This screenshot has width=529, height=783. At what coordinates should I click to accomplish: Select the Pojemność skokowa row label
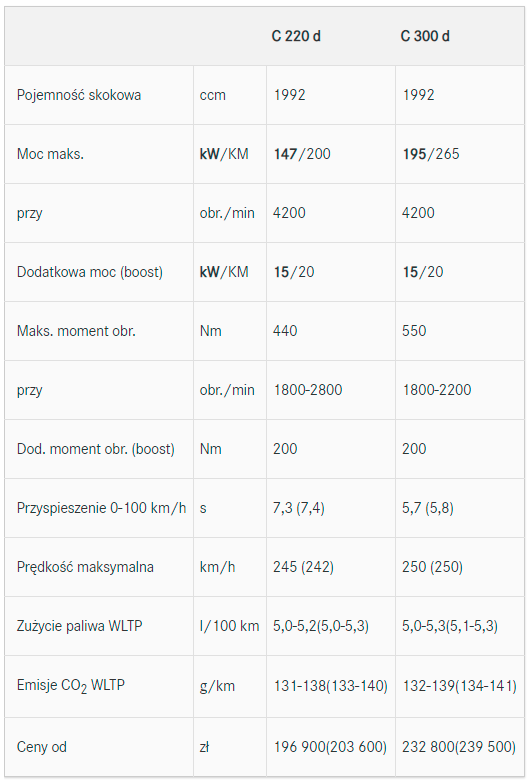tap(79, 95)
